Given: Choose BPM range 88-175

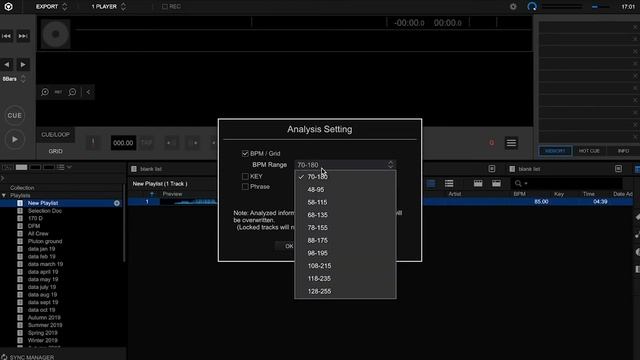Looking at the screenshot, I should 345,240.
